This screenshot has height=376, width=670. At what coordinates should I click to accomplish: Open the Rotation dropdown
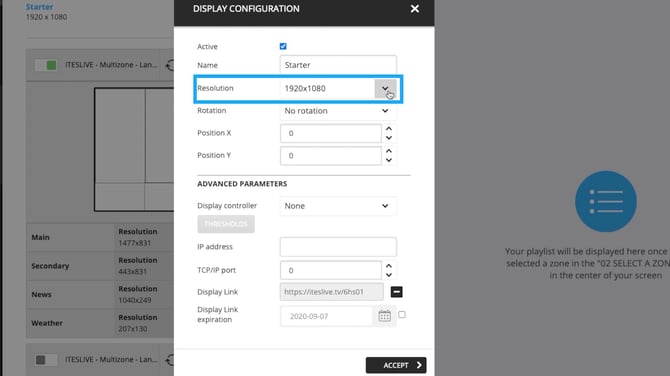point(338,111)
